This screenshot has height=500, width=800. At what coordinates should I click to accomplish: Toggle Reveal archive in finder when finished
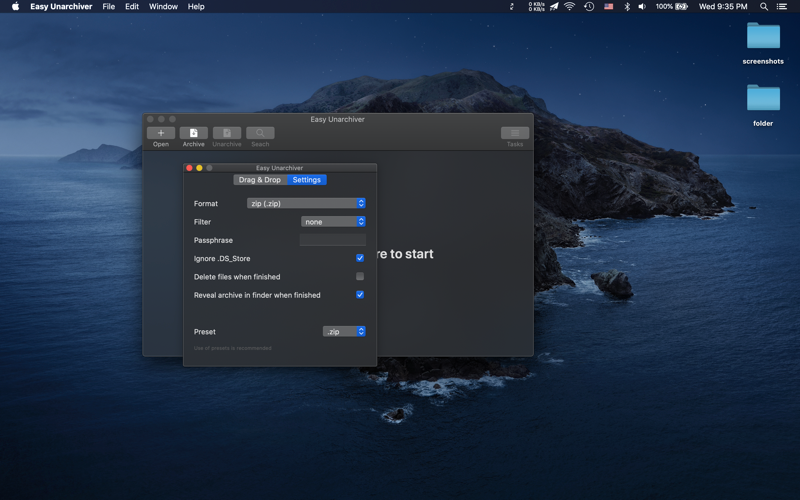tap(360, 295)
